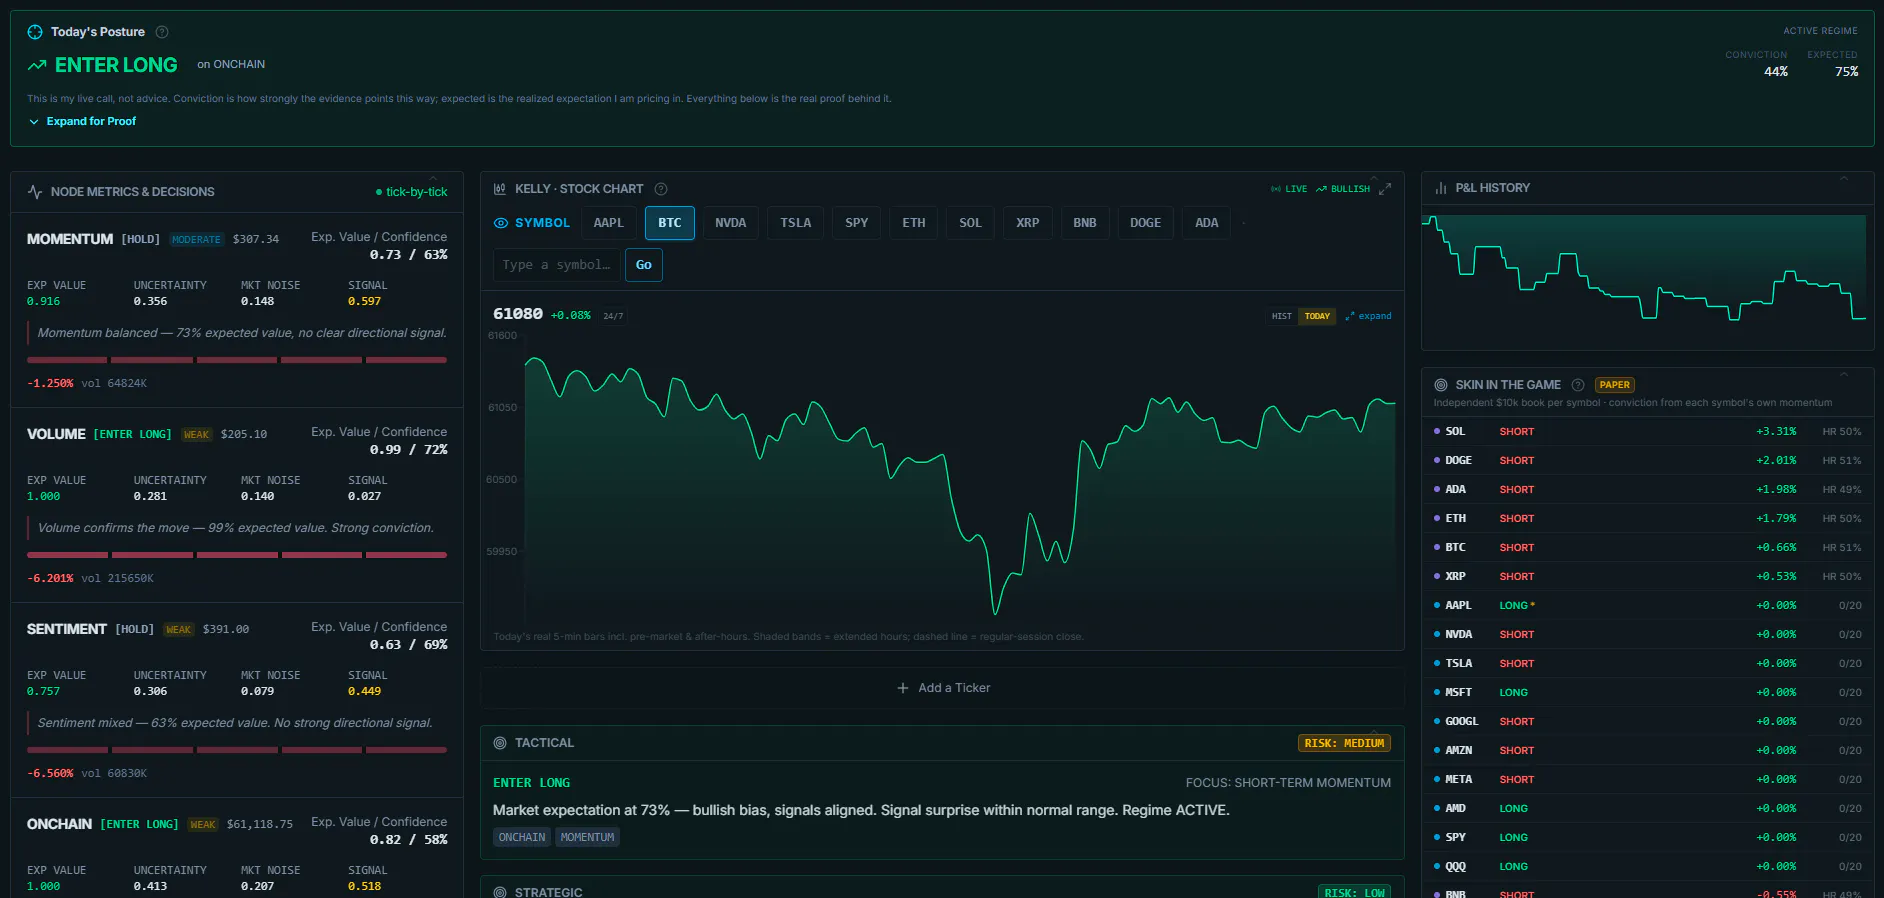Open the help icon beside Today's Posture
1884x898 pixels.
tap(162, 32)
